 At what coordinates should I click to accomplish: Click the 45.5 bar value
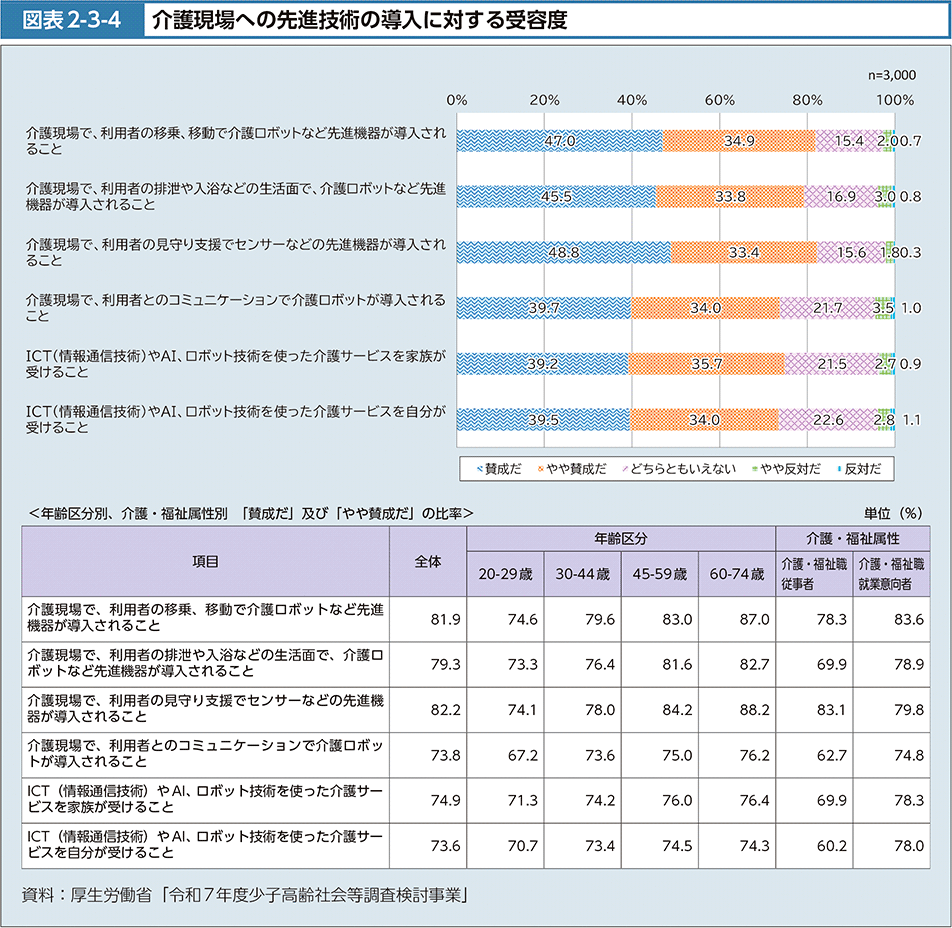pos(556,197)
